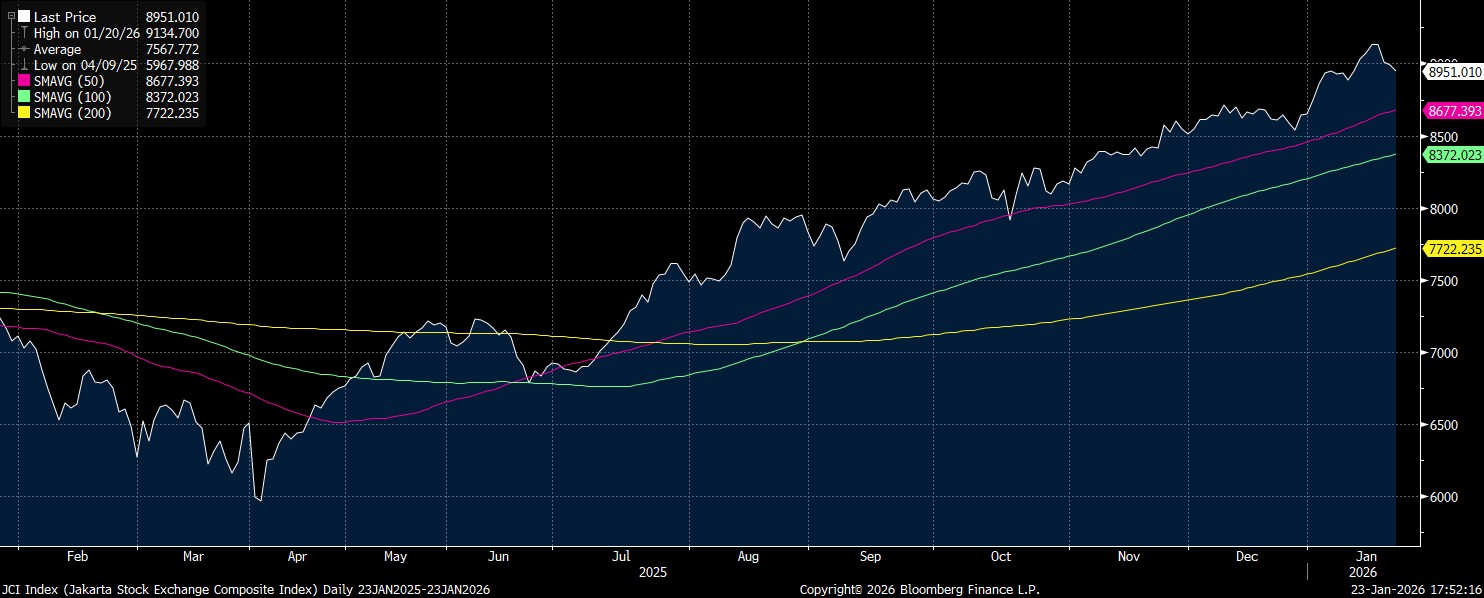Click the green 8372.023 axis tag
Screen dimensions: 1484x598
click(1453, 155)
